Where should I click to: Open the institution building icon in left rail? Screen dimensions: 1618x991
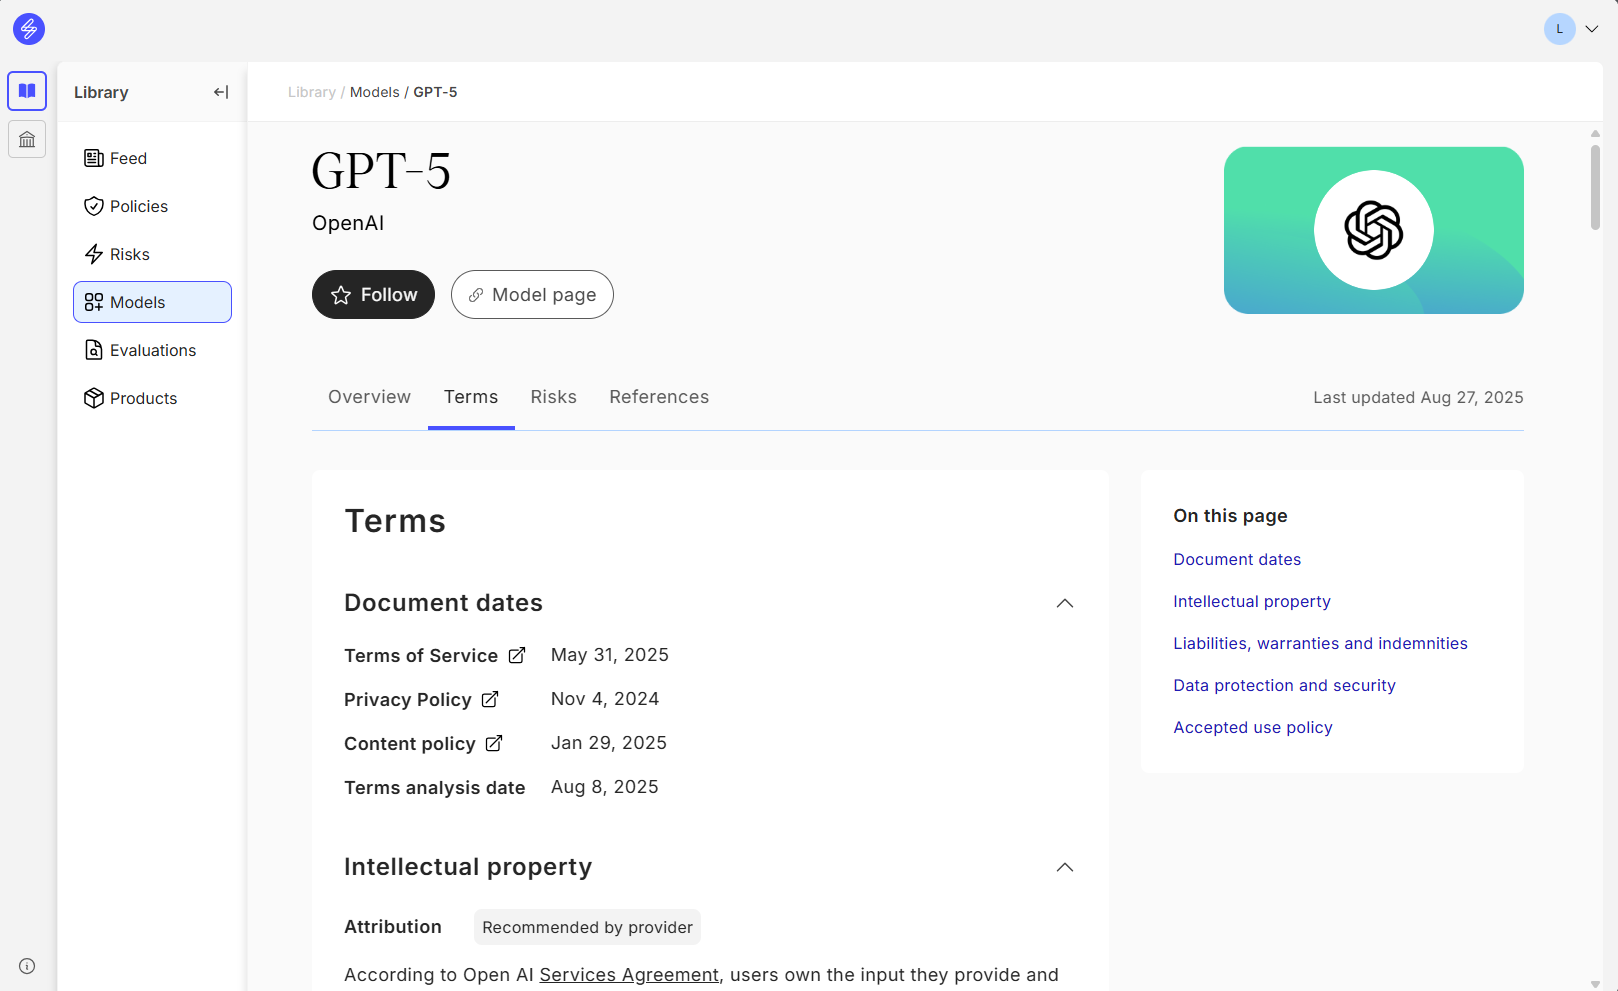(27, 139)
